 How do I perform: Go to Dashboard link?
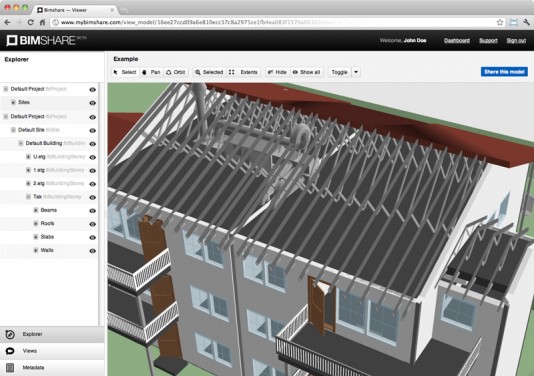point(457,41)
